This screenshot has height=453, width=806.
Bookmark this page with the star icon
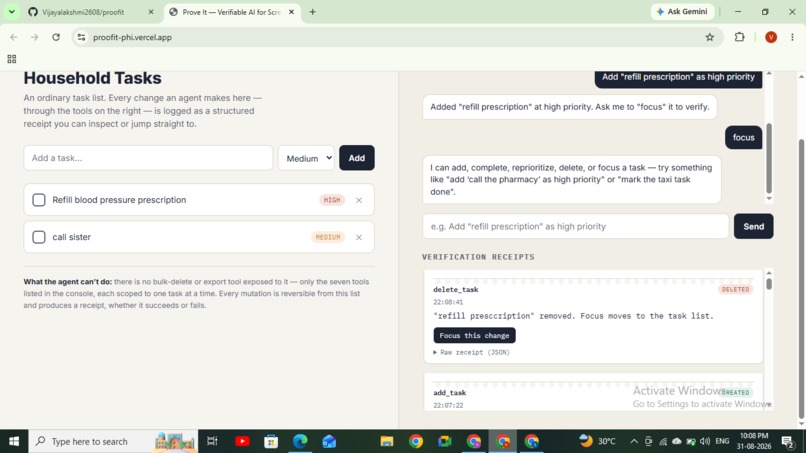click(710, 37)
